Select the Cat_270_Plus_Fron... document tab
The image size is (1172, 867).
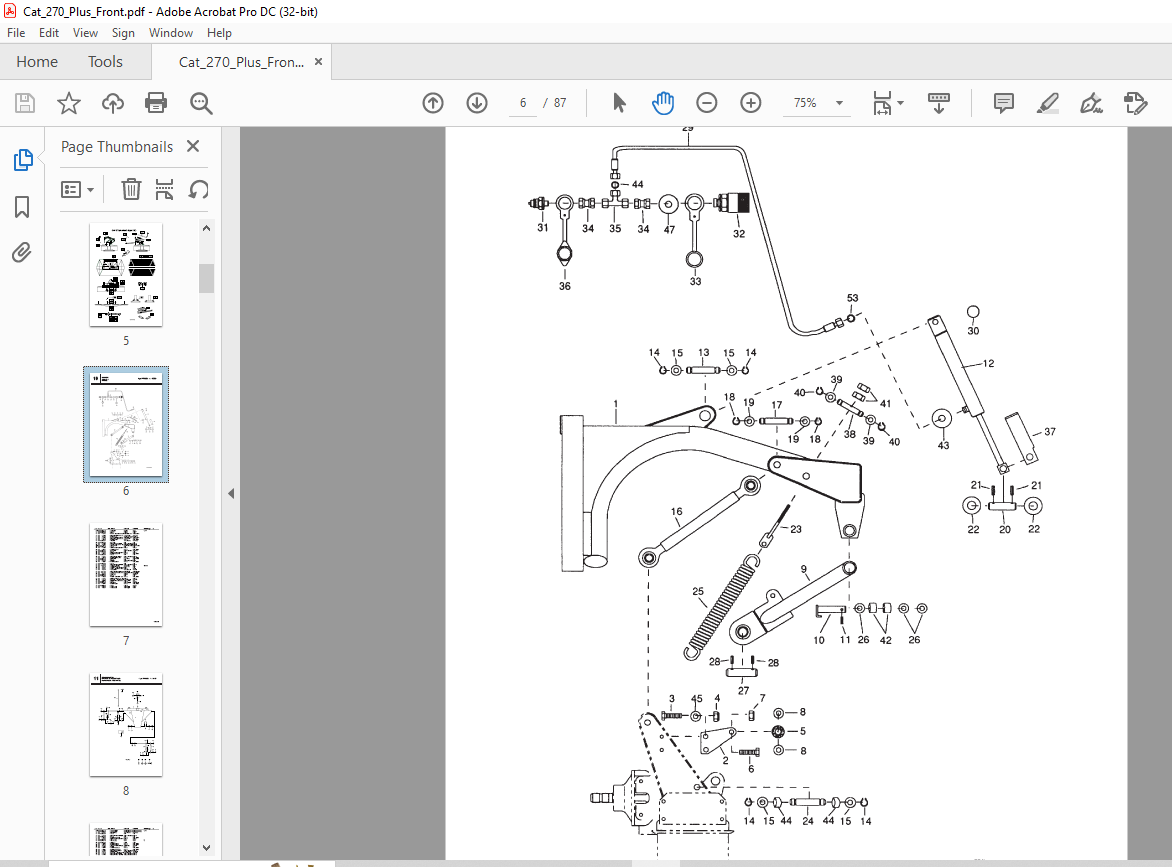click(241, 62)
